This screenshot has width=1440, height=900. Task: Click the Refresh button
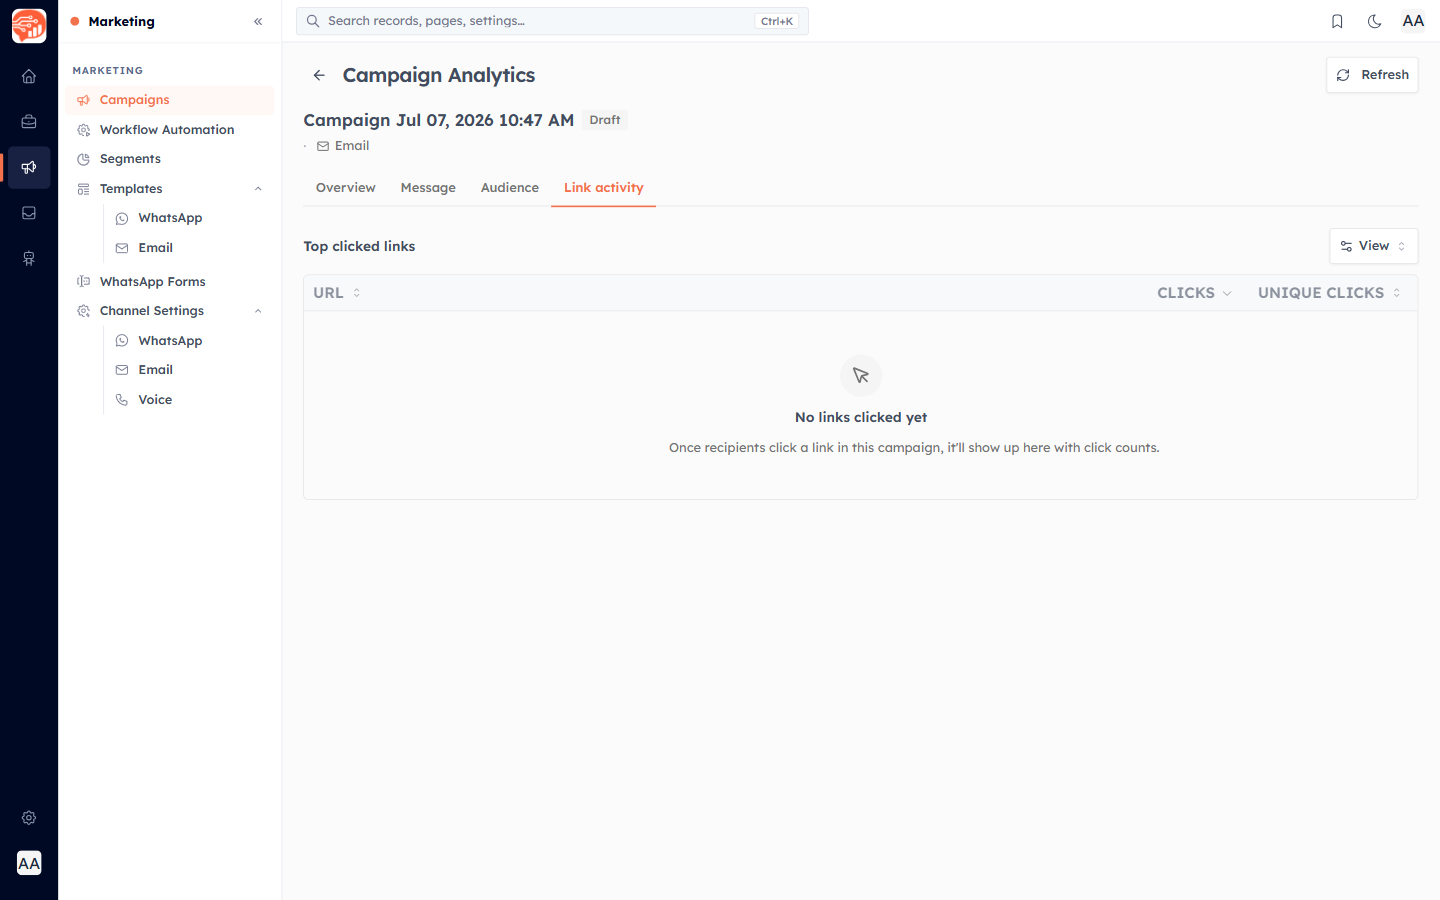[x=1372, y=75]
